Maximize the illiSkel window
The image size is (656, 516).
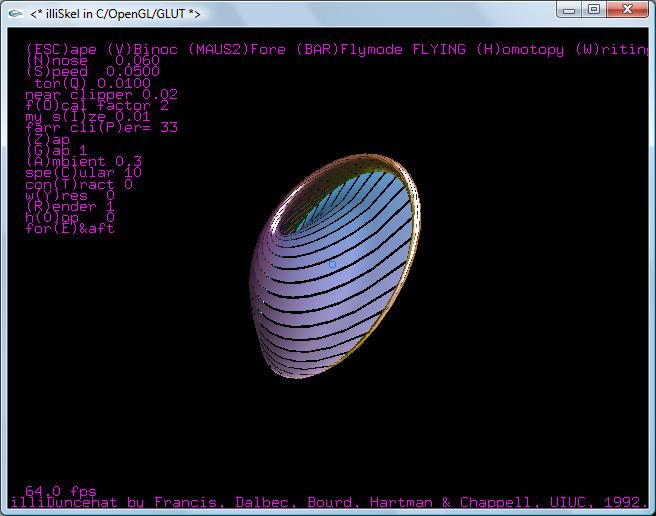pos(594,10)
